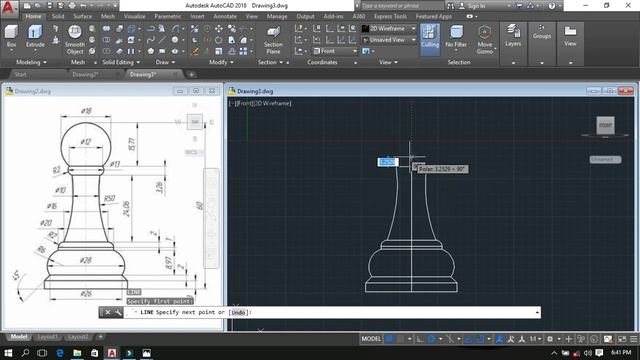Click the dynamic input length field

tap(387, 162)
